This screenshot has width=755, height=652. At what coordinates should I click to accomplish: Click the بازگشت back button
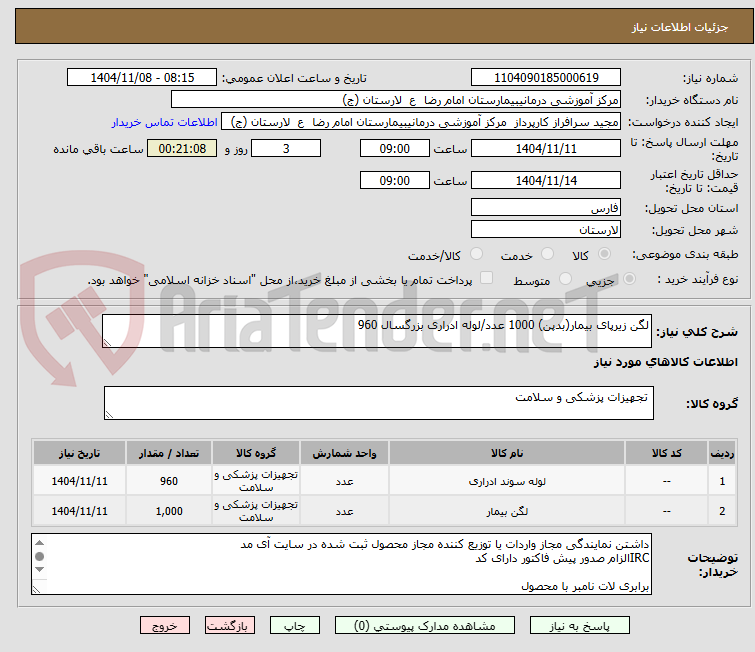tap(229, 626)
